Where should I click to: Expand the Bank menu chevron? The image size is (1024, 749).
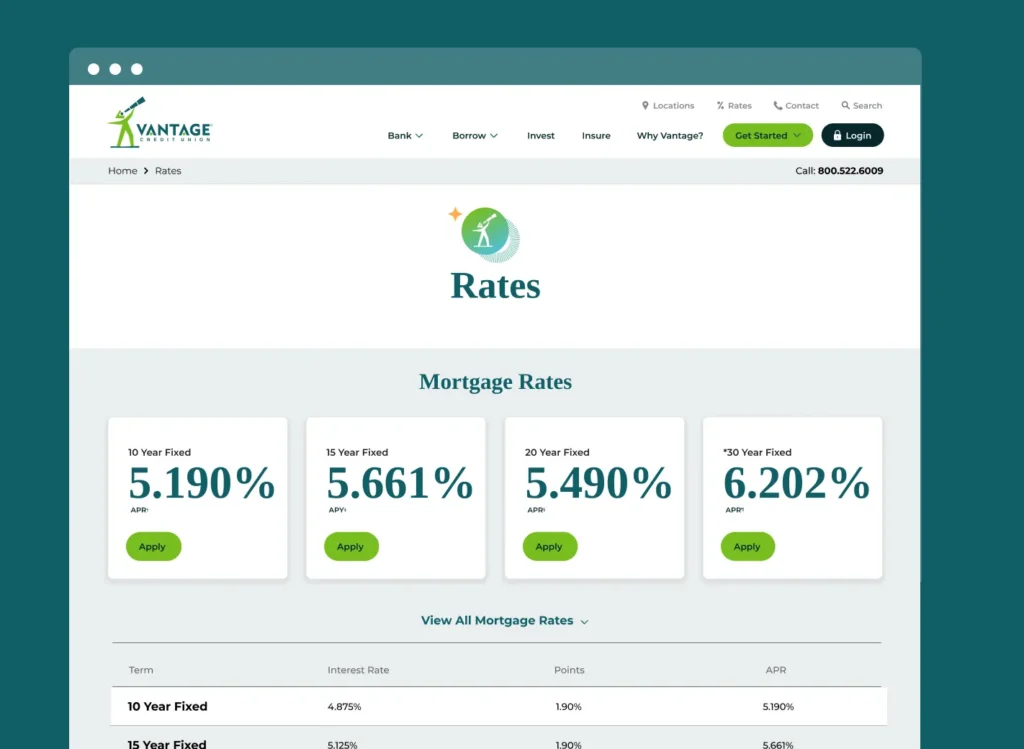(419, 136)
